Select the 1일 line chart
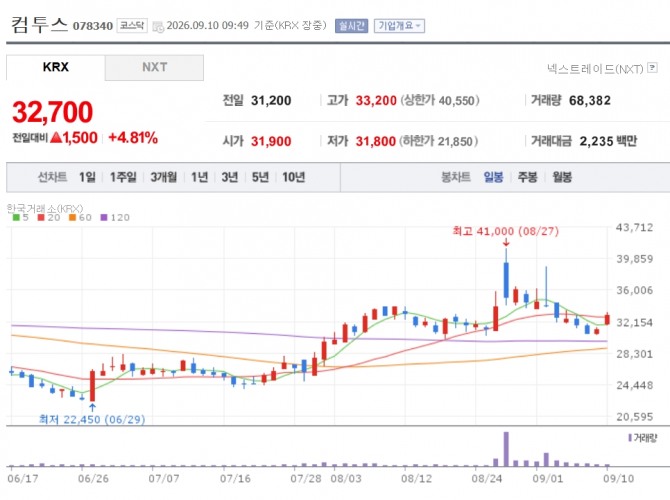Screen dimensions: 670x500 click(x=87, y=177)
